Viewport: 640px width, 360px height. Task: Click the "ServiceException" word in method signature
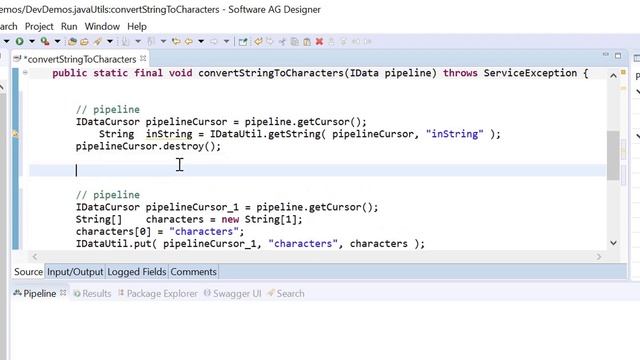(x=530, y=73)
